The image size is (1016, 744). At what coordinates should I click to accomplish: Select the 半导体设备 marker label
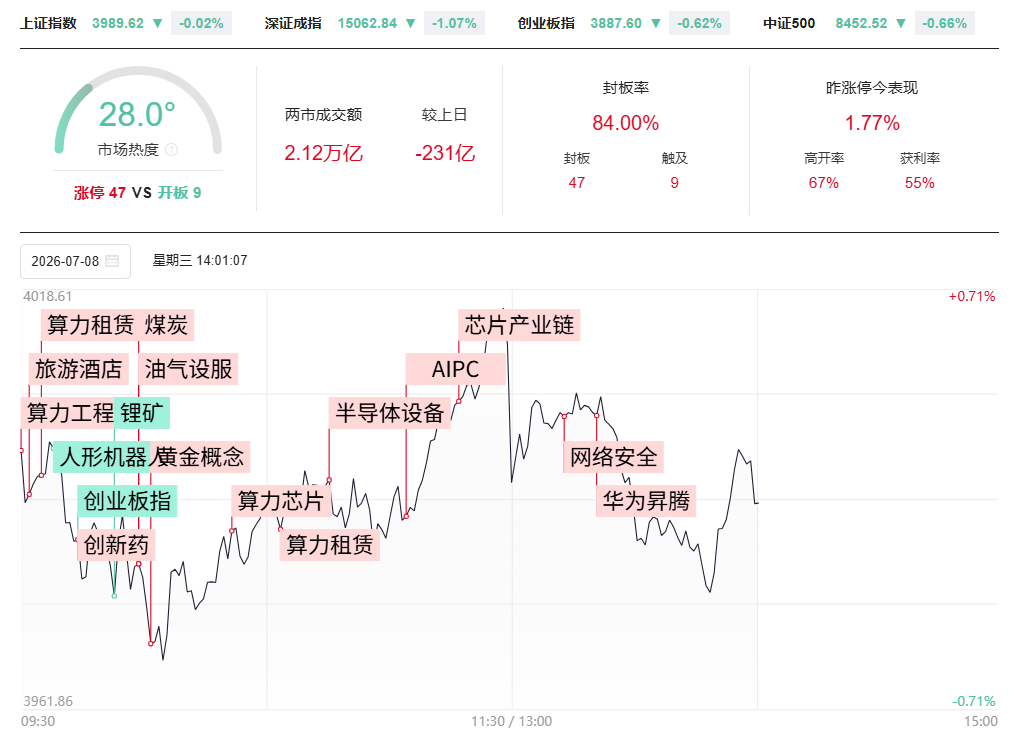point(389,413)
